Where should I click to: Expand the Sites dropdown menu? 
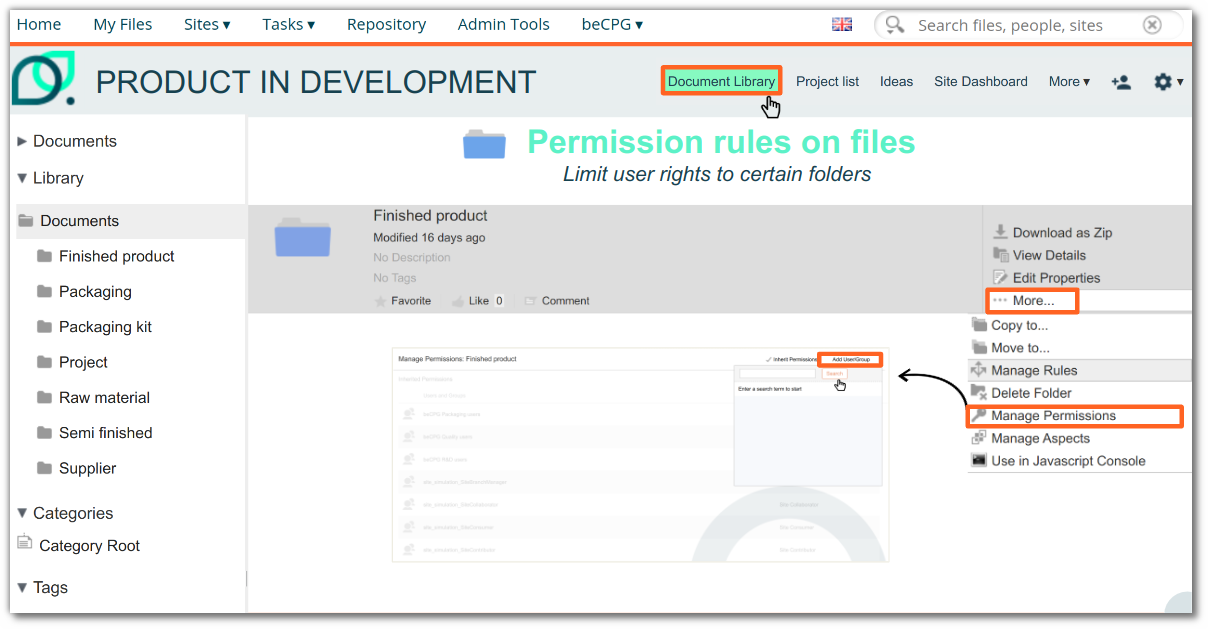click(207, 25)
